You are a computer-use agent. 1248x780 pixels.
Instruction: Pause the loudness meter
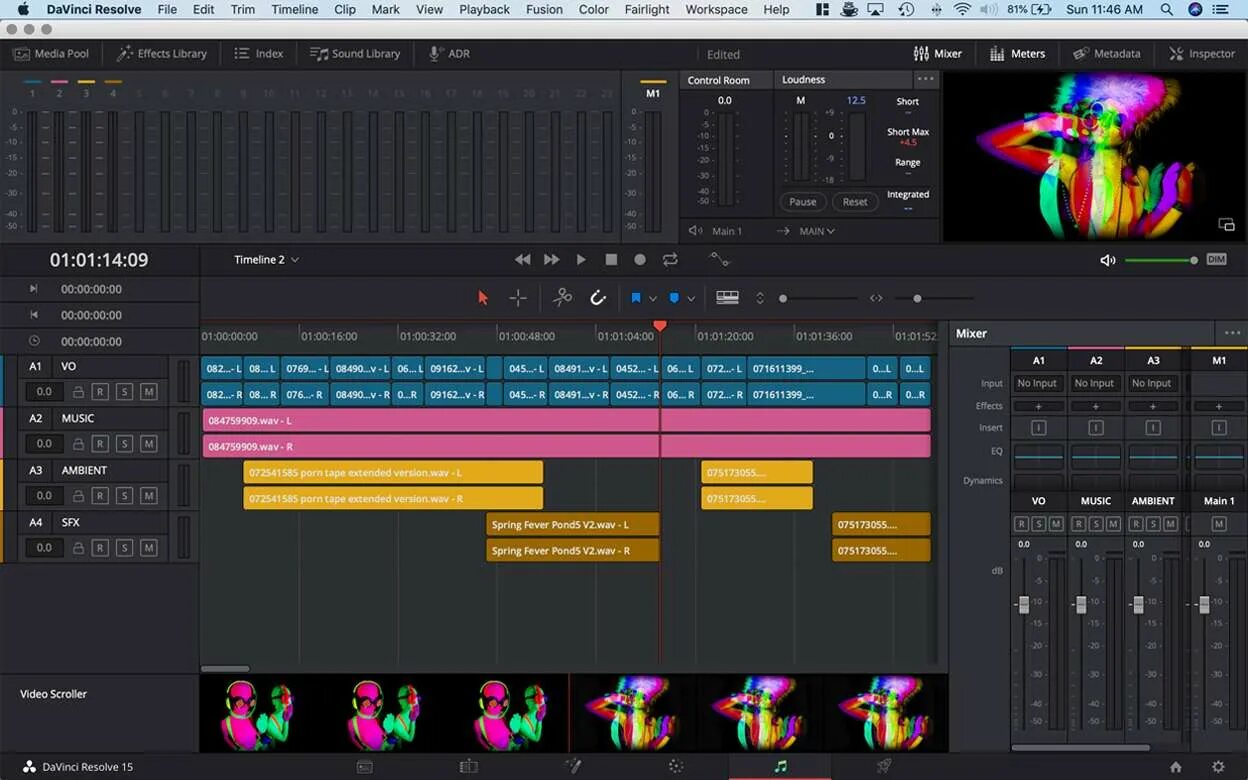coord(803,202)
